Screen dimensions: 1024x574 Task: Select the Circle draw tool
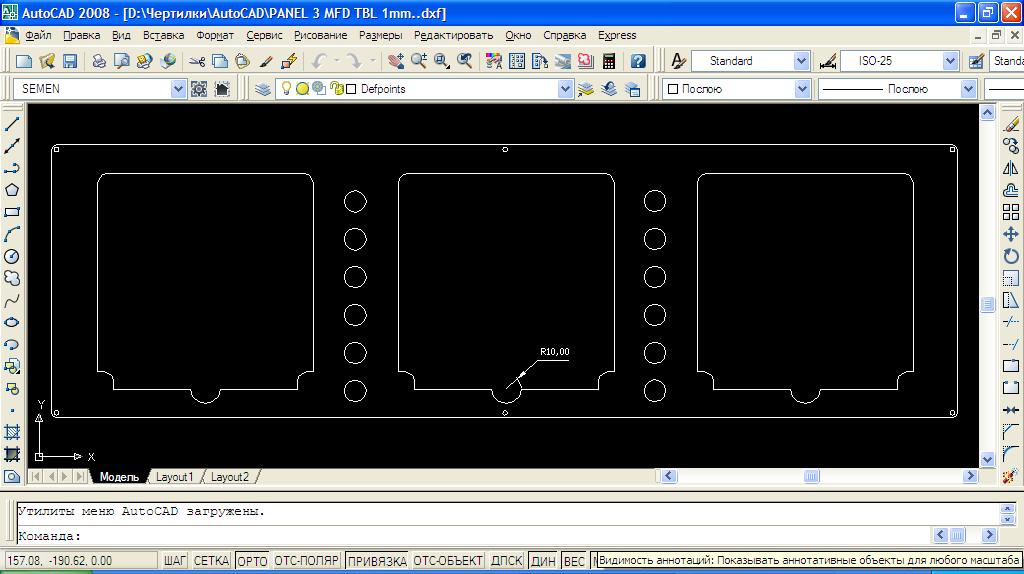click(x=12, y=257)
